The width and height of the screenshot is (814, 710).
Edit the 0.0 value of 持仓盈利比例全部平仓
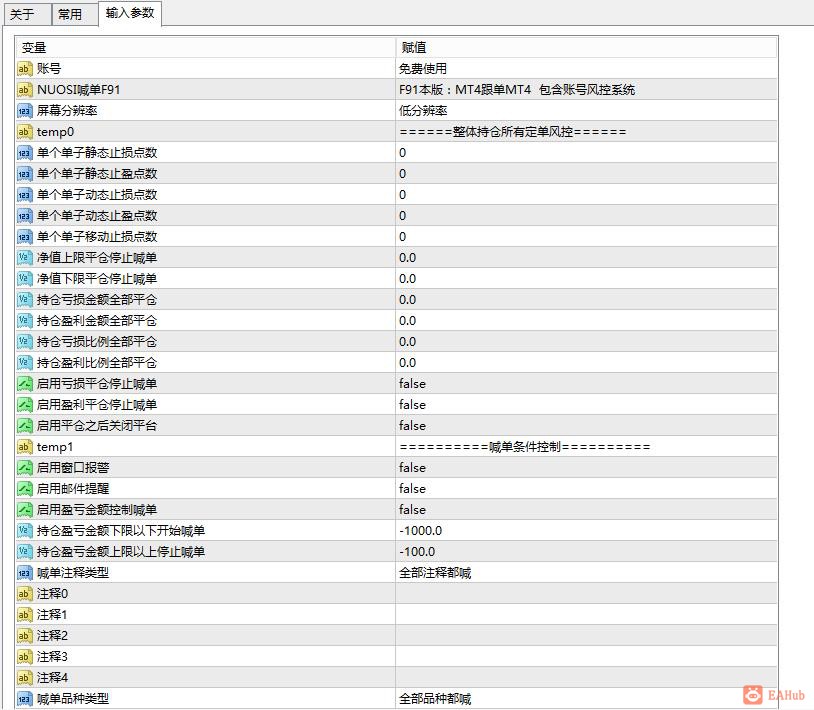(586, 362)
